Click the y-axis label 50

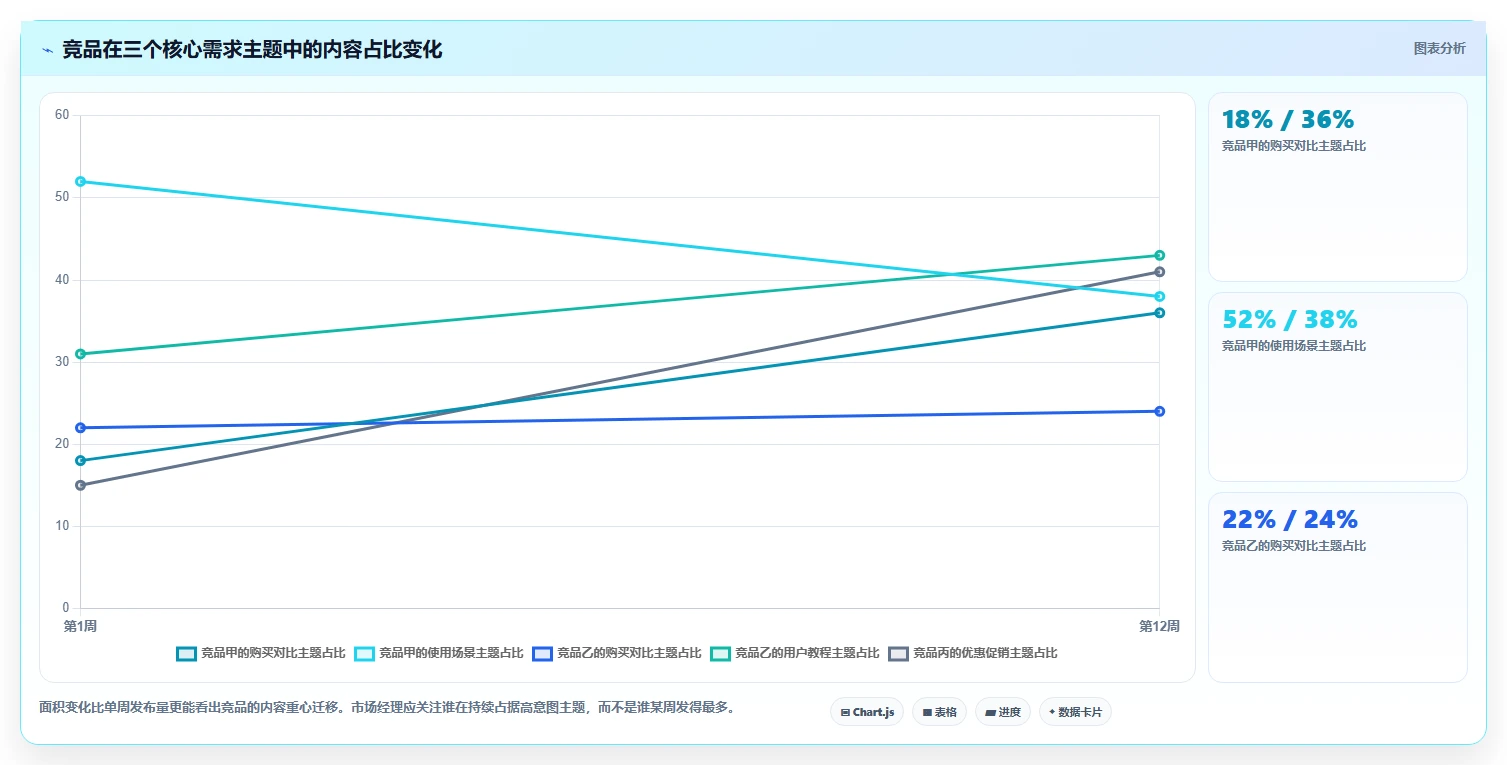coord(62,197)
